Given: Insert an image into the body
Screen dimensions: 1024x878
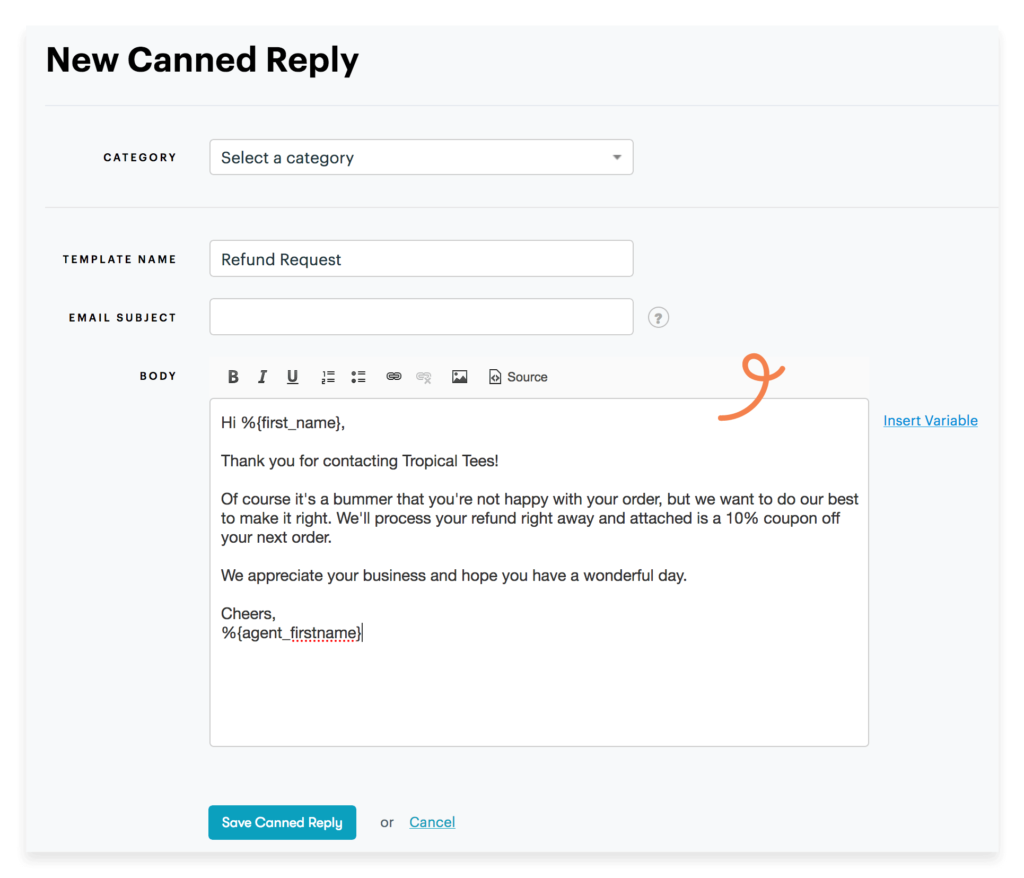Looking at the screenshot, I should [x=459, y=377].
